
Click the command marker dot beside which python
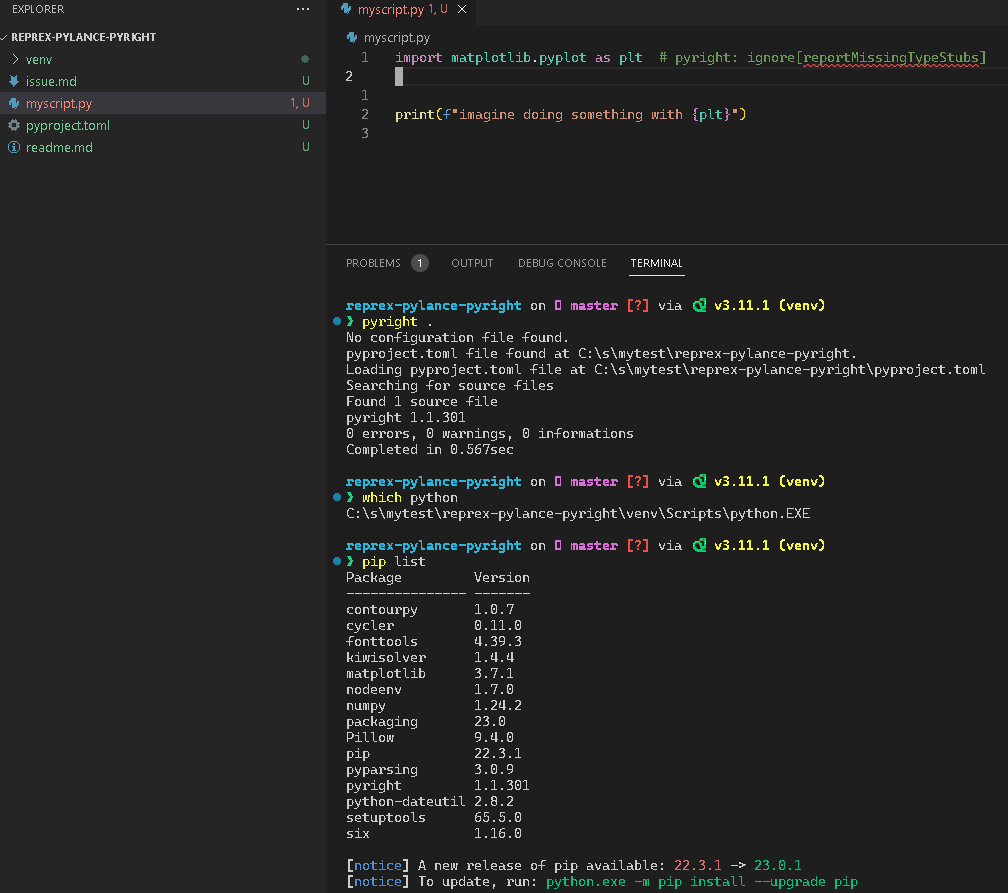pos(336,497)
